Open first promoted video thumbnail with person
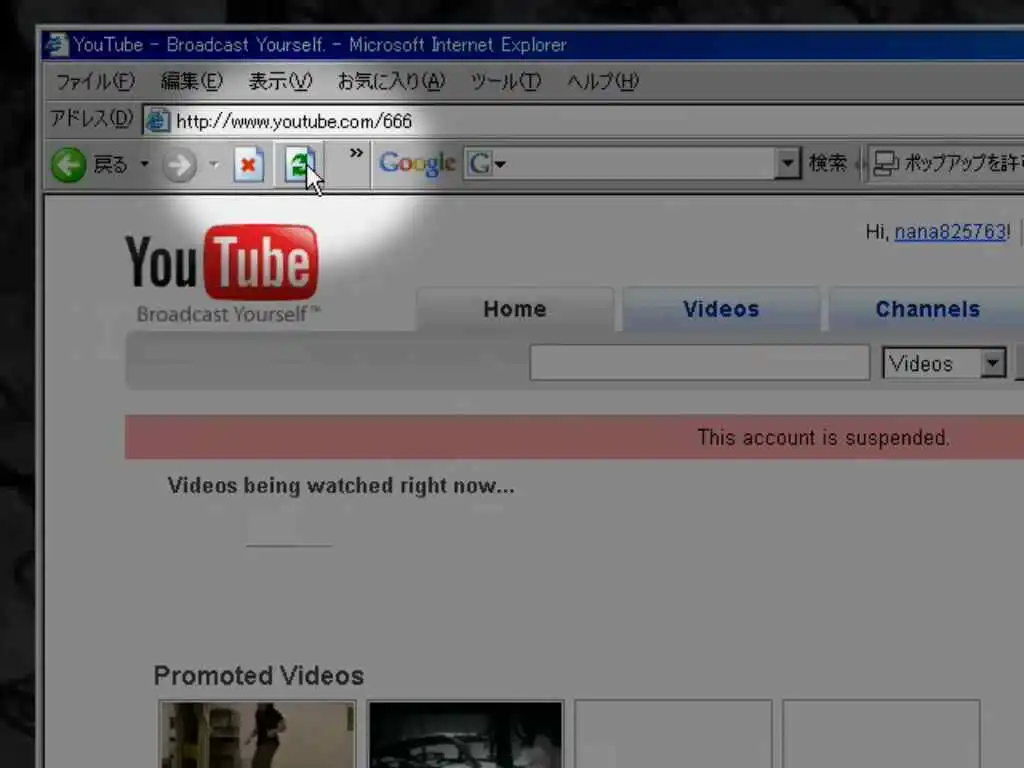The height and width of the screenshot is (768, 1024). [x=257, y=734]
